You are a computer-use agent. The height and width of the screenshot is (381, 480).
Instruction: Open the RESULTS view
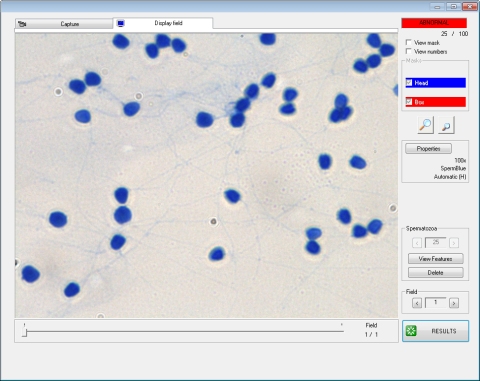pyautogui.click(x=435, y=331)
